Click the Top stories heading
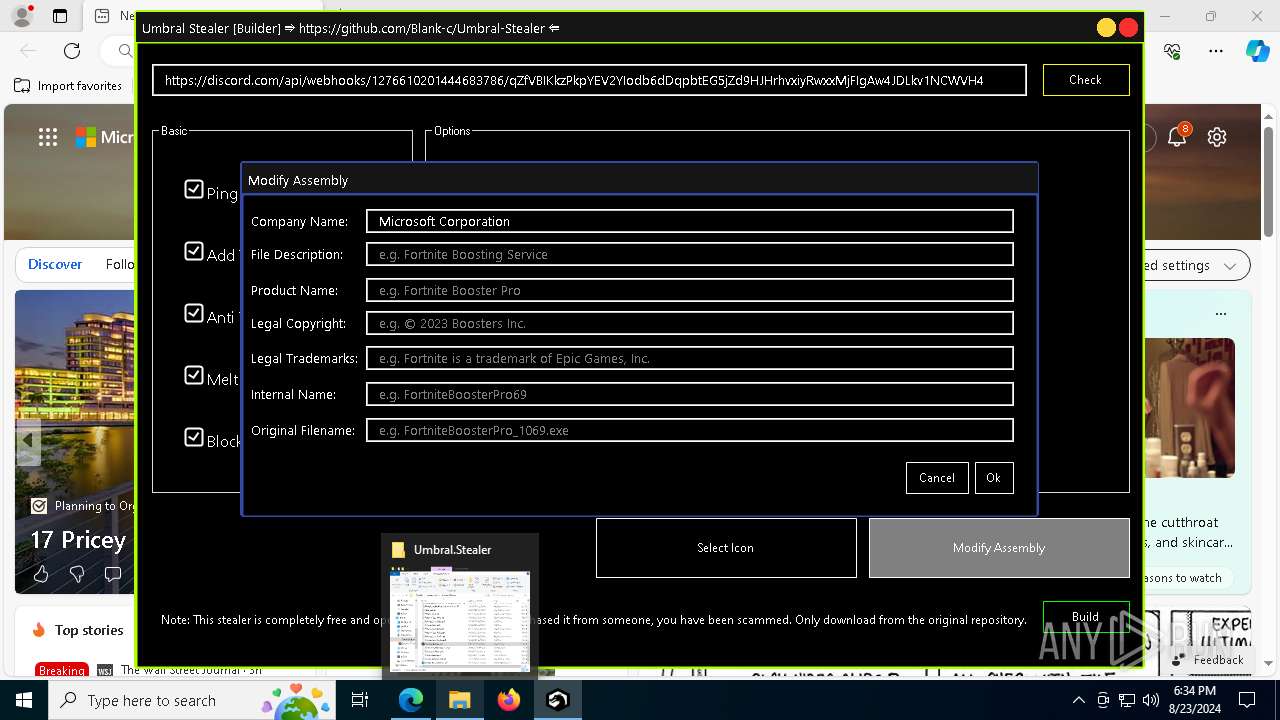 [89, 630]
